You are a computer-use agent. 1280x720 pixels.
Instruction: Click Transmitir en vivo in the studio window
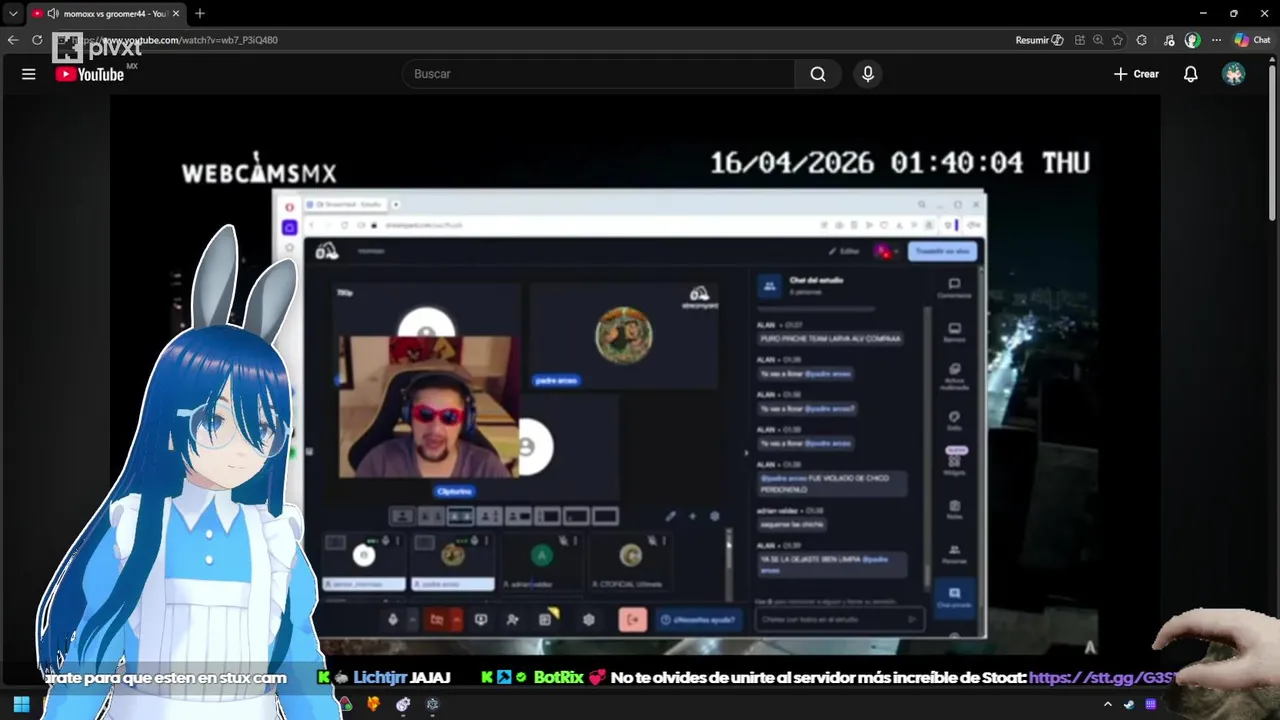coord(942,251)
